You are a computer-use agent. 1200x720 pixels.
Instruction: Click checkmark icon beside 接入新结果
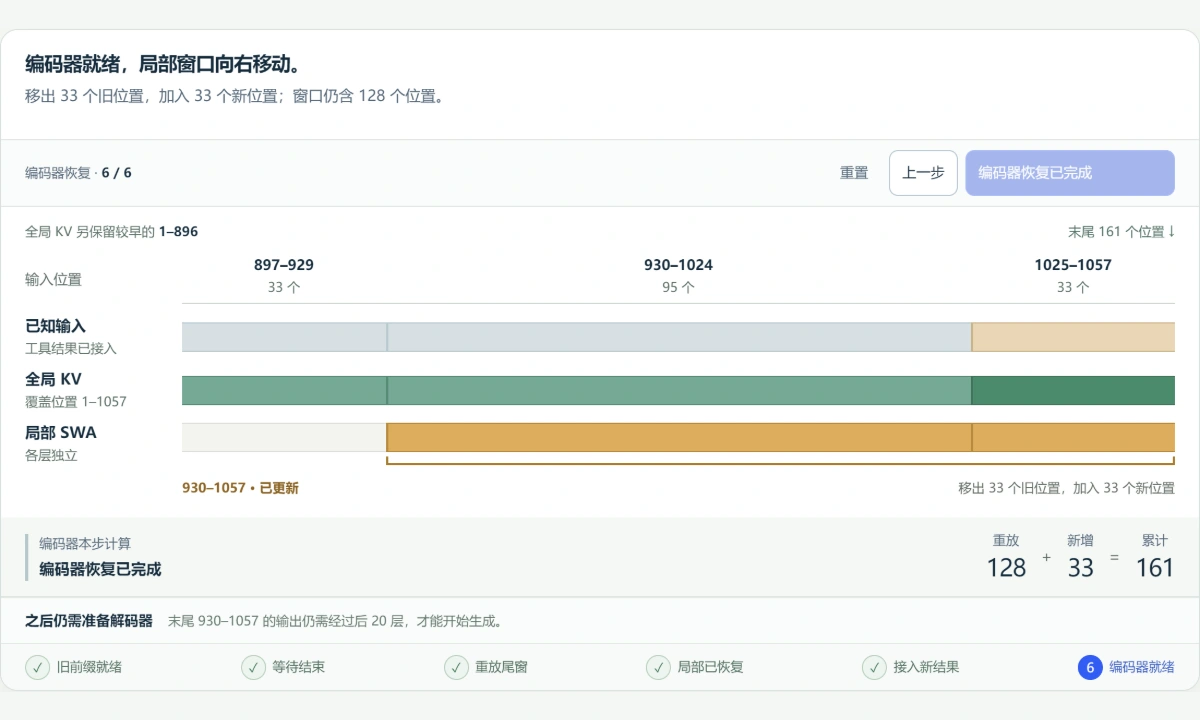874,667
